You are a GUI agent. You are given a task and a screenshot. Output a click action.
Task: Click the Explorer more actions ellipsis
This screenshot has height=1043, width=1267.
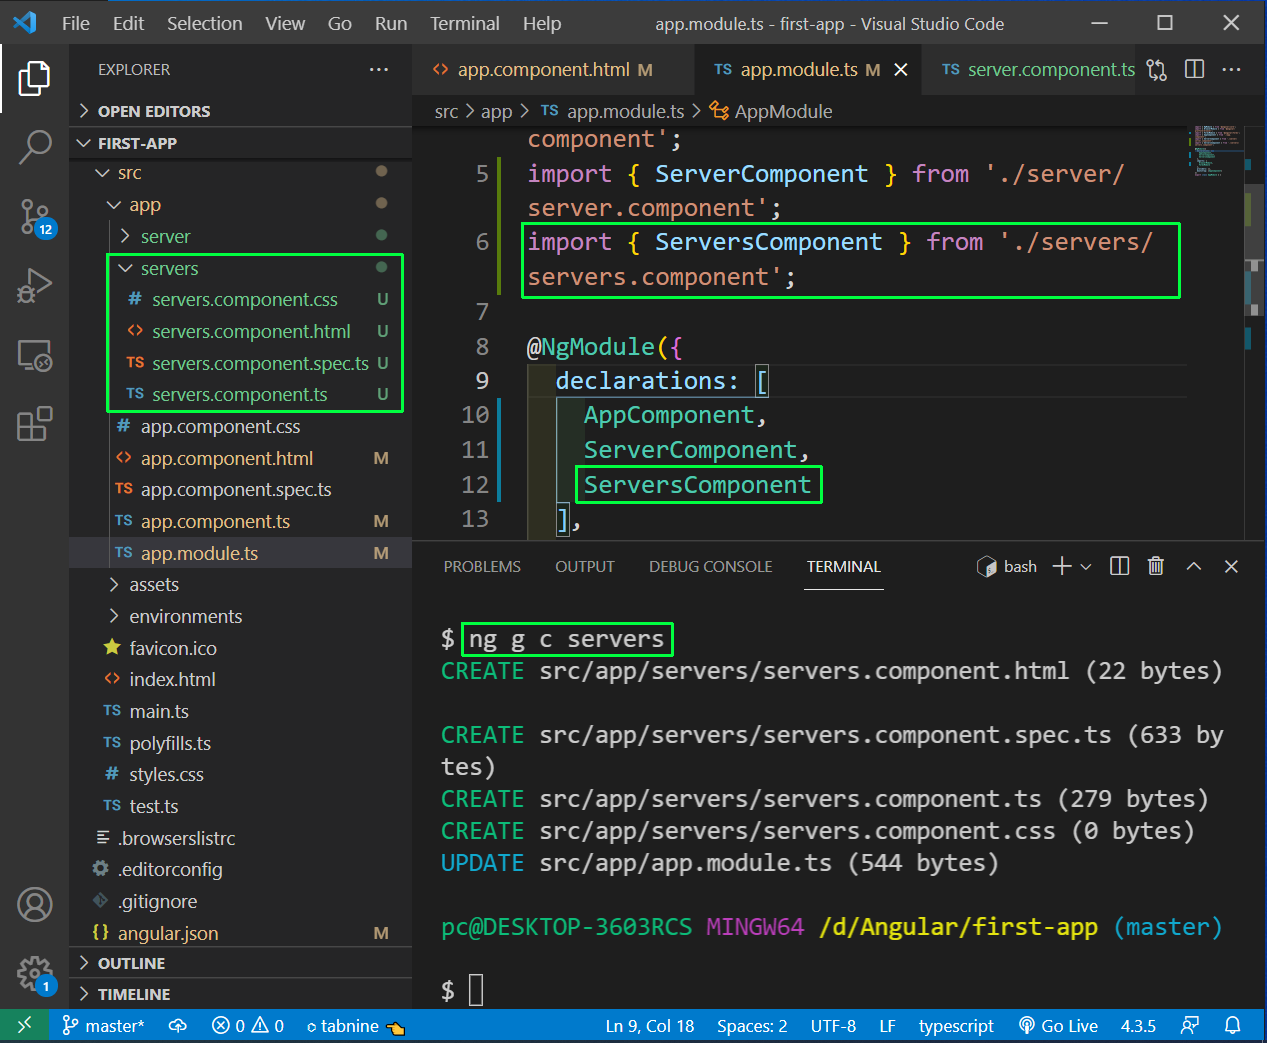click(378, 69)
